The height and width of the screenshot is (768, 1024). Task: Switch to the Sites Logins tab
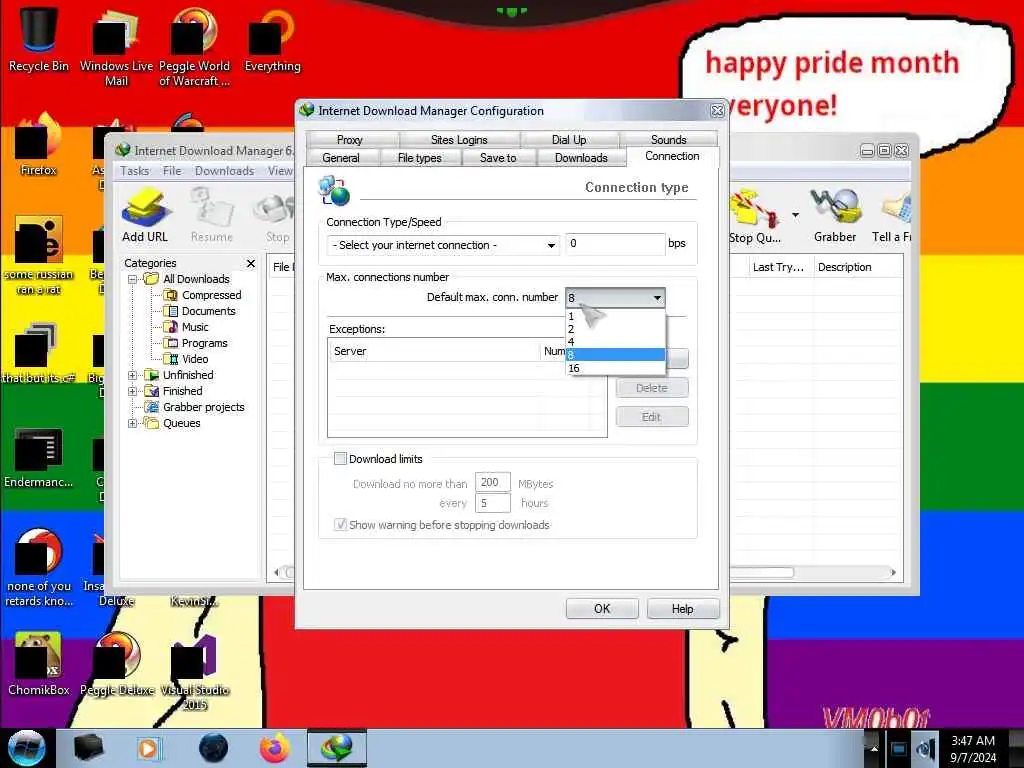pos(459,139)
